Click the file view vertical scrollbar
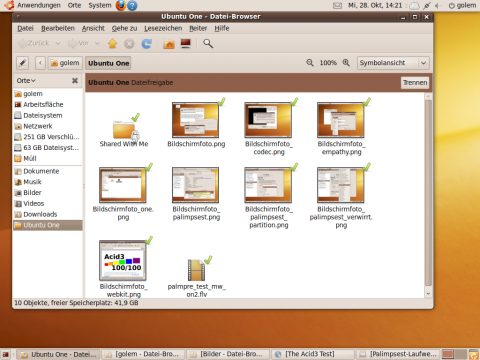 [x=429, y=192]
